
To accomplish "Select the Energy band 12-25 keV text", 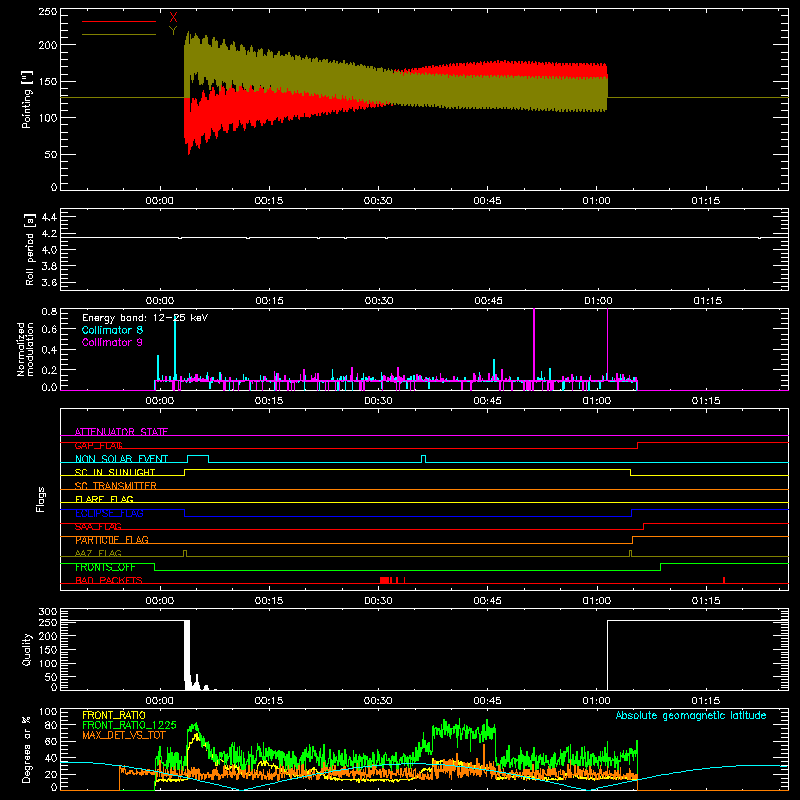I will point(145,318).
